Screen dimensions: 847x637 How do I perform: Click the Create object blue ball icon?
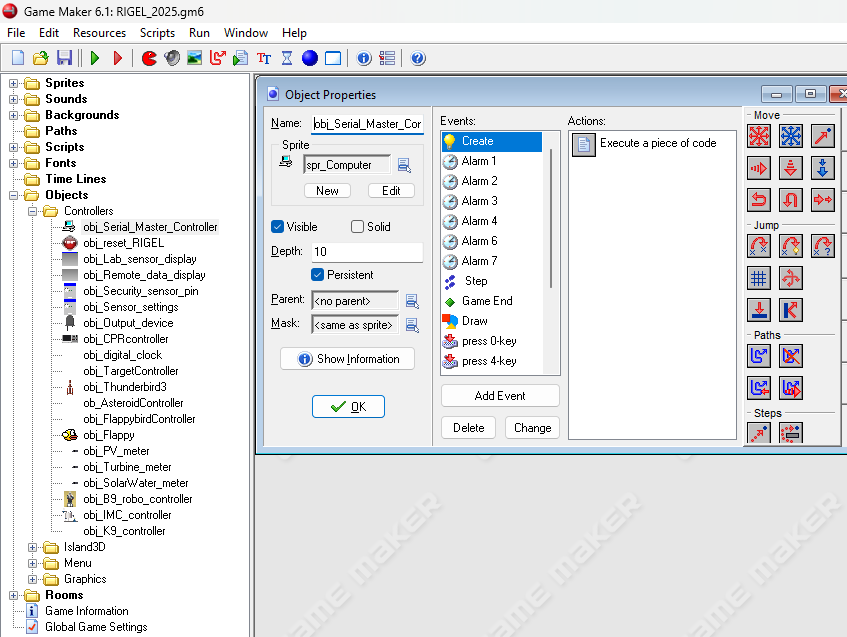point(310,58)
